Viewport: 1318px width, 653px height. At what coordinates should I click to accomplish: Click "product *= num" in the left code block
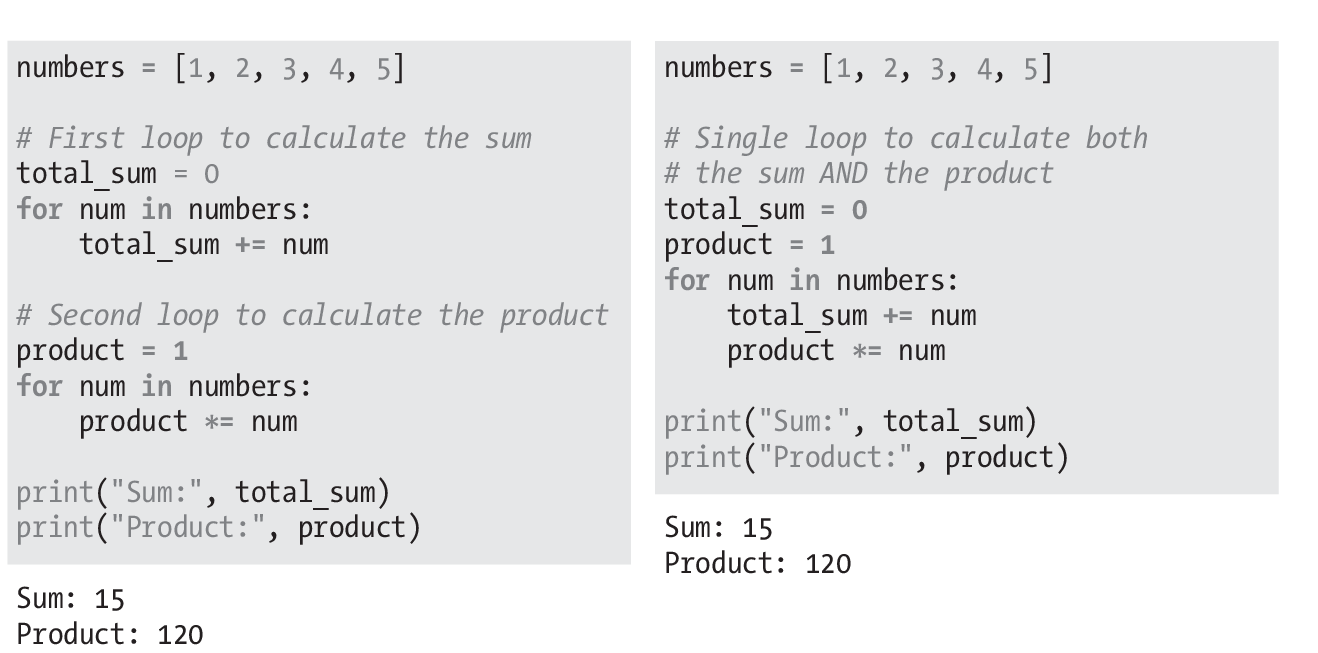point(188,421)
